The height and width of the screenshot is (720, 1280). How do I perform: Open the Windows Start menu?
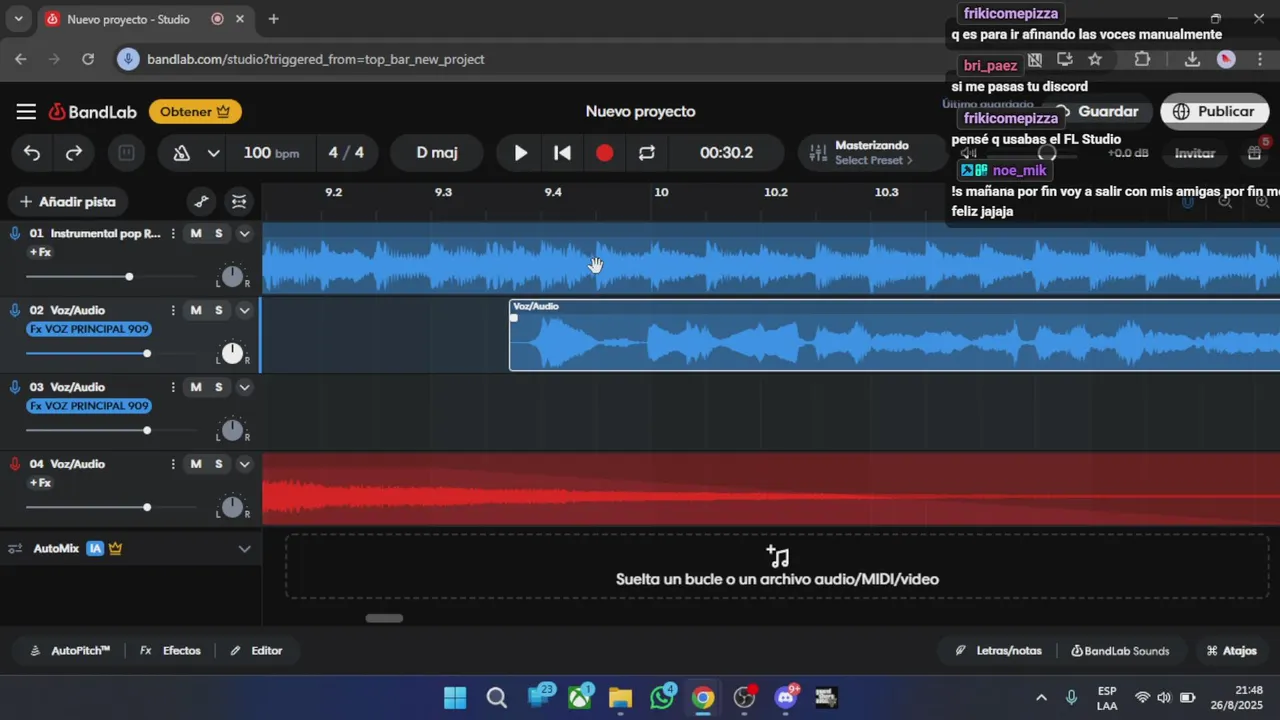(455, 697)
